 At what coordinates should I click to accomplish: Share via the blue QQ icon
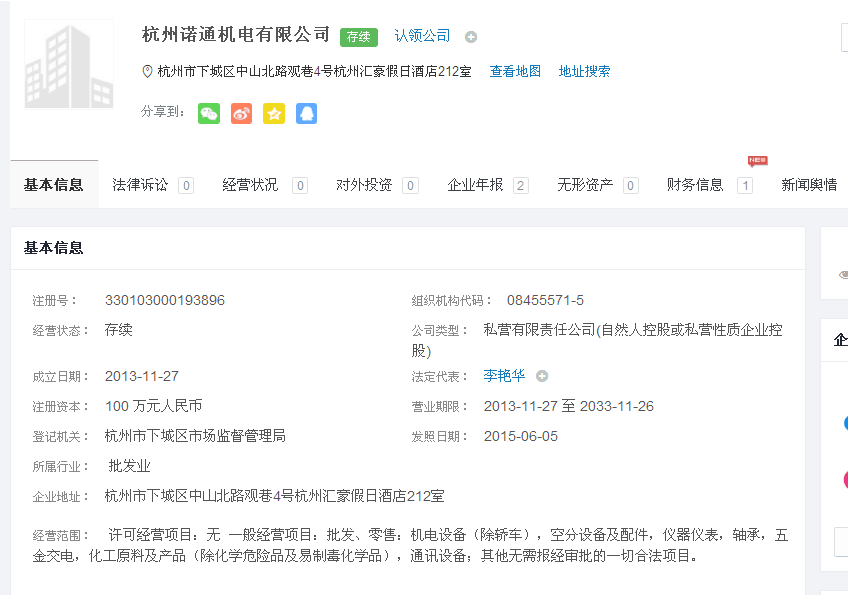(x=306, y=113)
